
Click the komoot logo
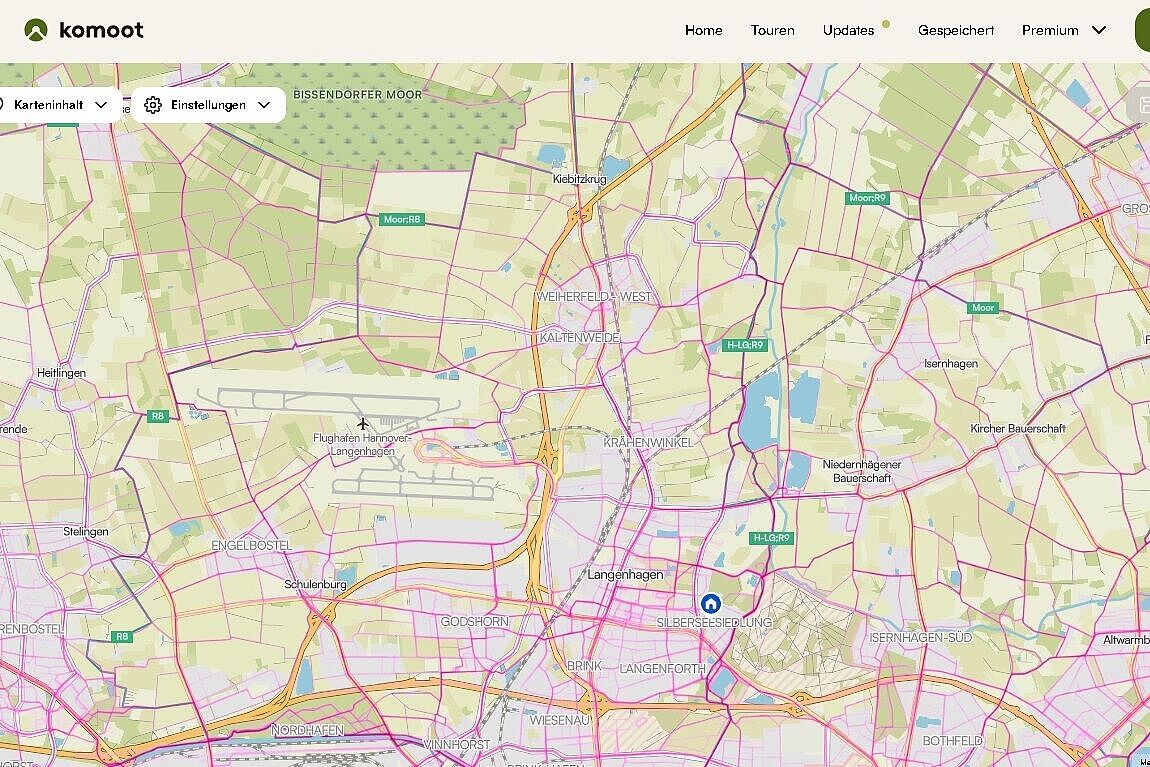click(85, 30)
